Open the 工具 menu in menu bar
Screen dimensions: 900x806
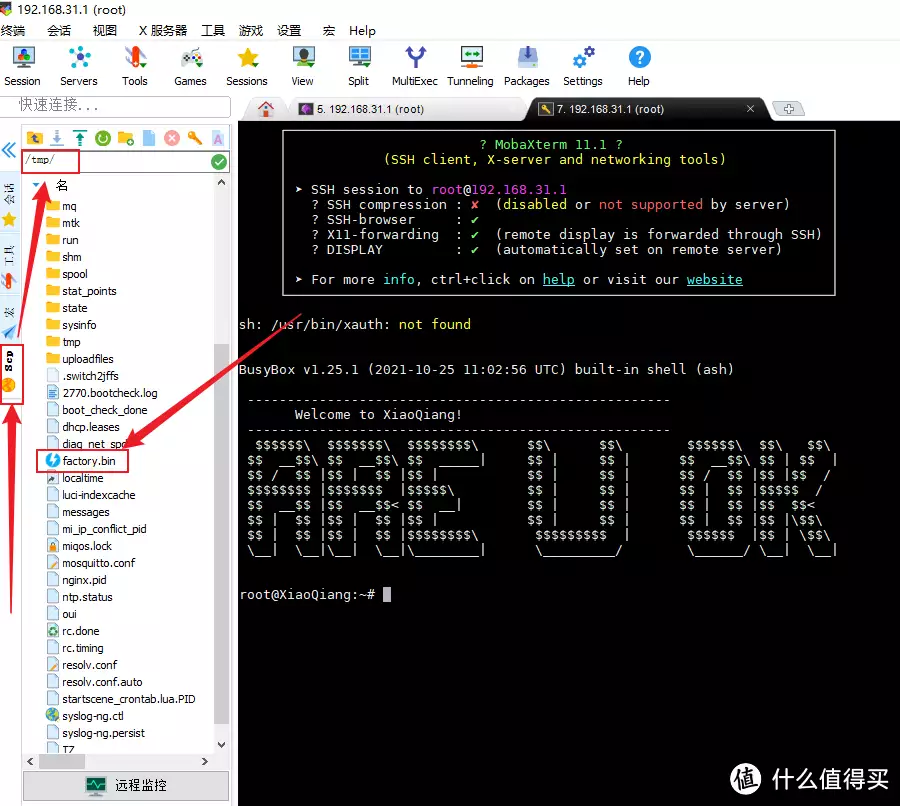coord(213,30)
